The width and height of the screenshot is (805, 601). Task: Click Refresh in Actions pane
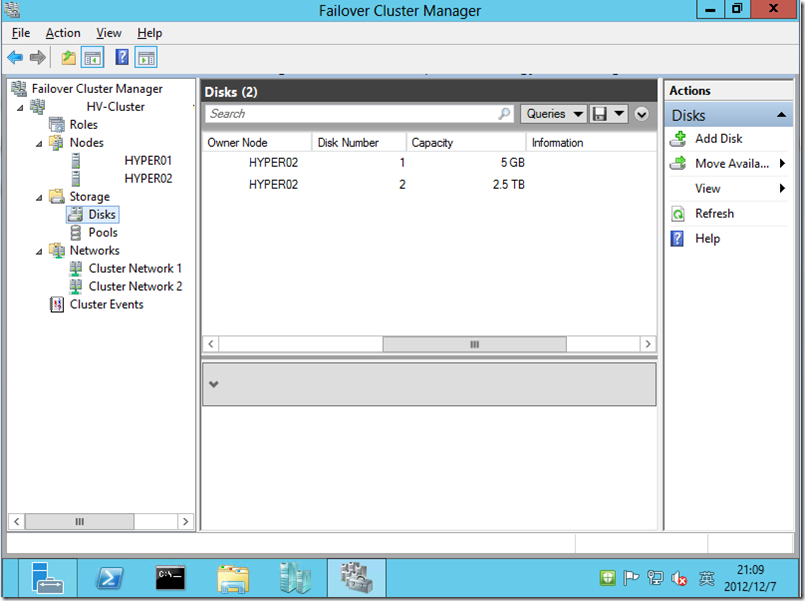tap(714, 214)
